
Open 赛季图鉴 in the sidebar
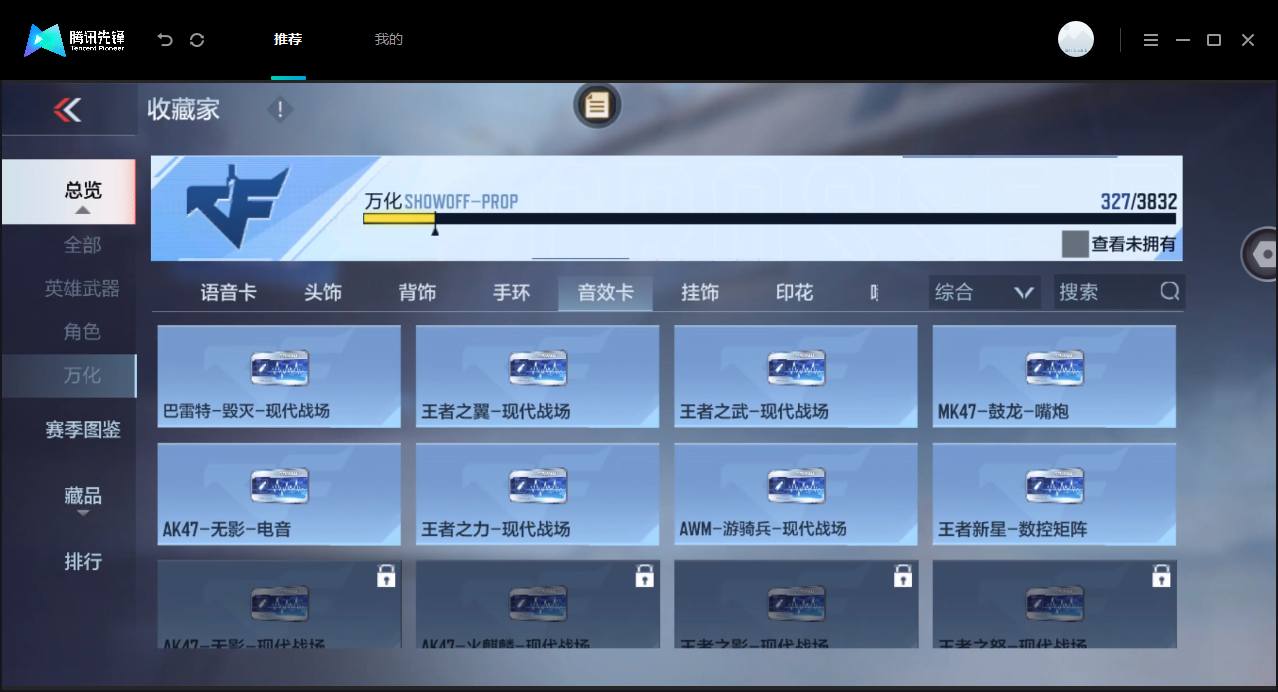83,430
